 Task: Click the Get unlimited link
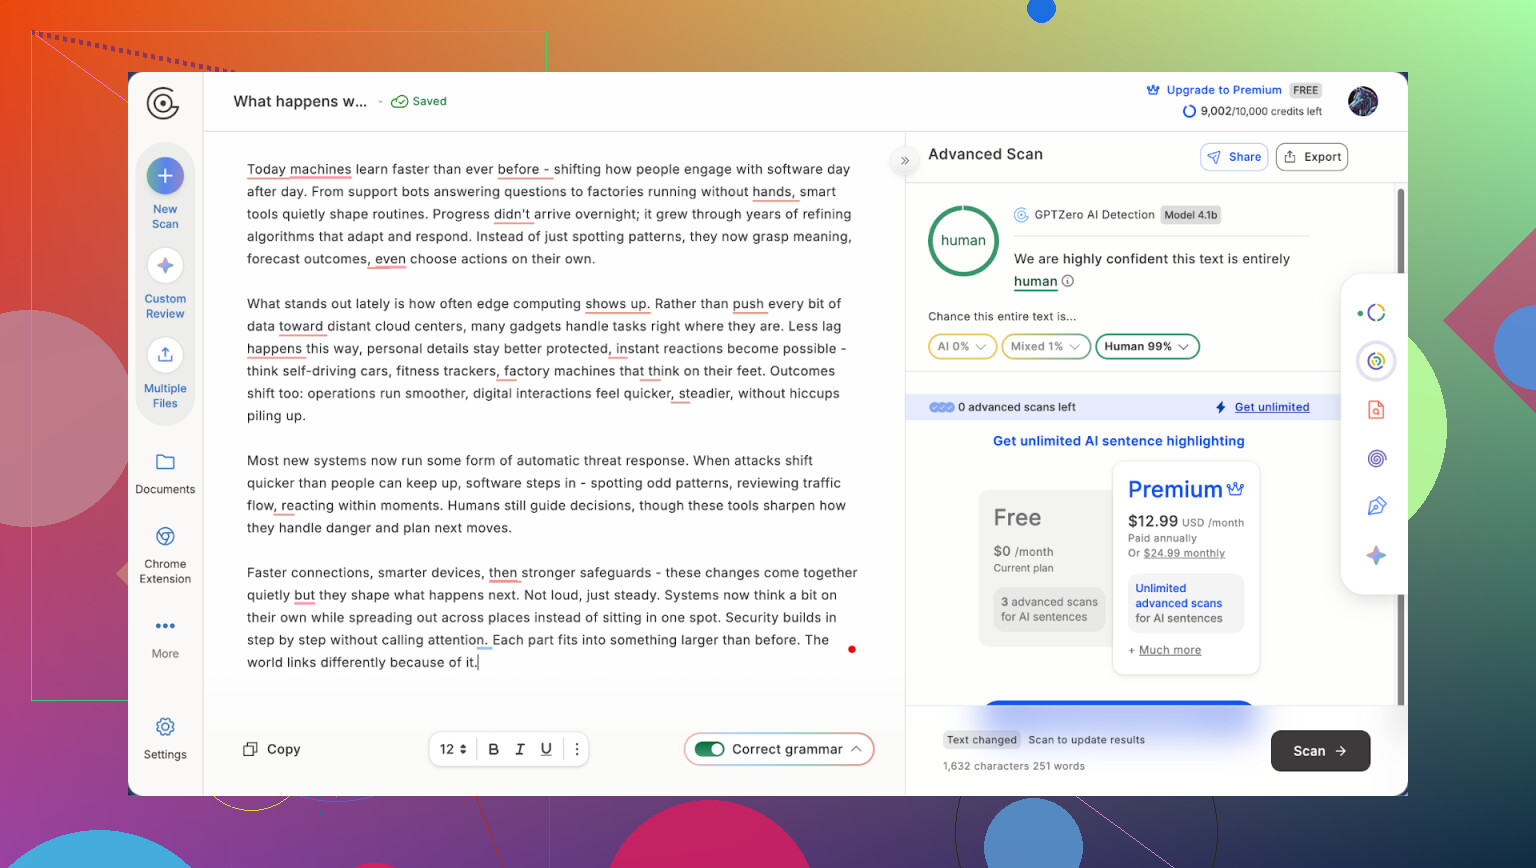pos(1271,407)
